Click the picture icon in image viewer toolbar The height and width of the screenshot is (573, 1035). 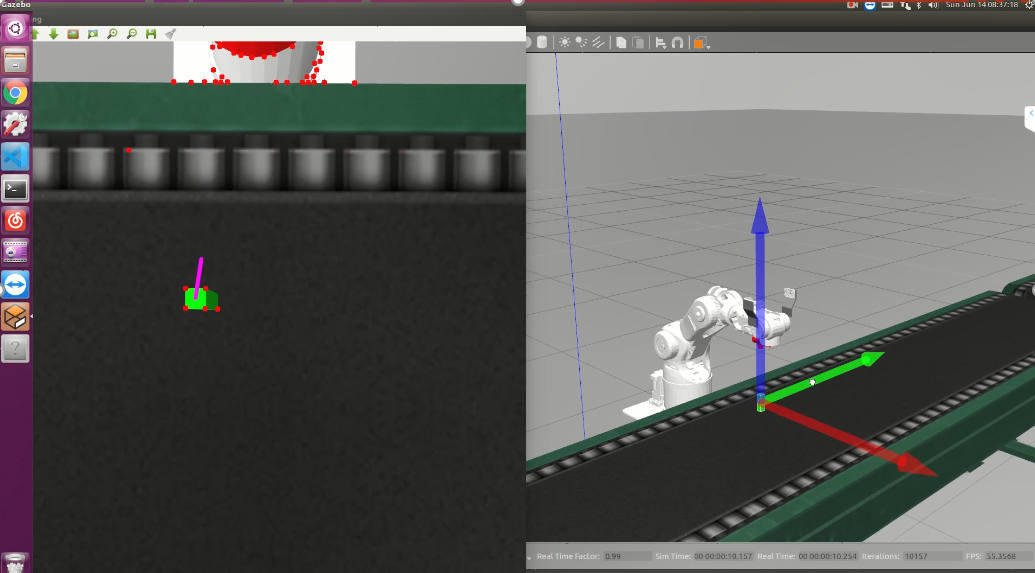pos(73,34)
